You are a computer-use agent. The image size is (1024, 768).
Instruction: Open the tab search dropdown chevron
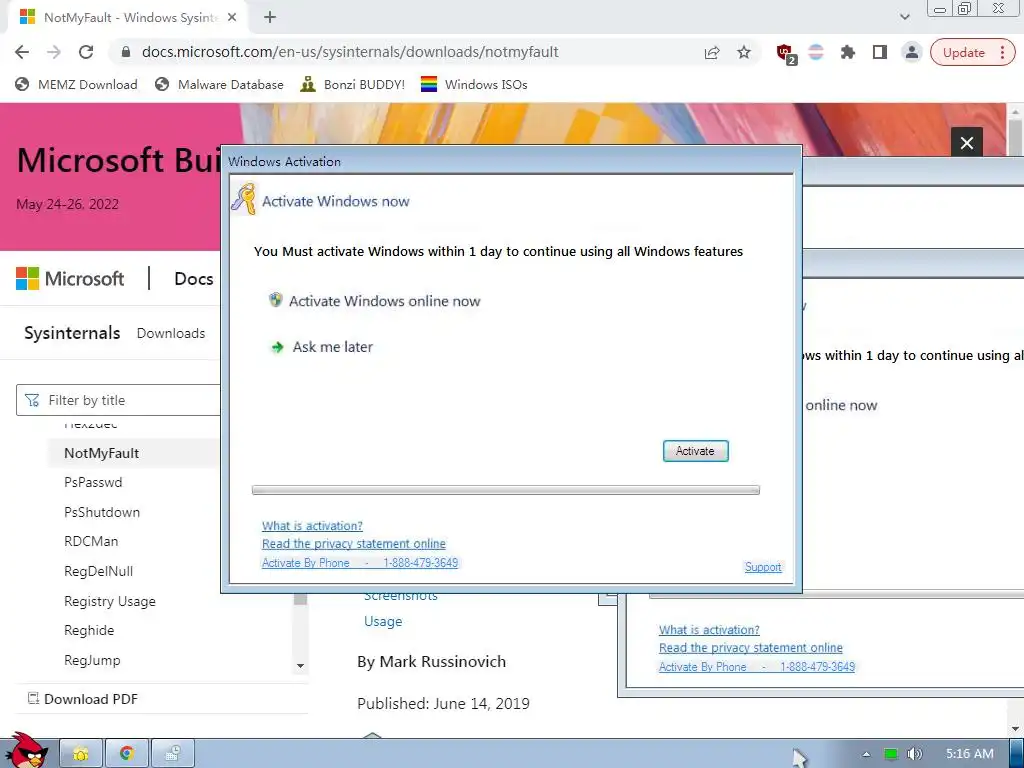(904, 18)
